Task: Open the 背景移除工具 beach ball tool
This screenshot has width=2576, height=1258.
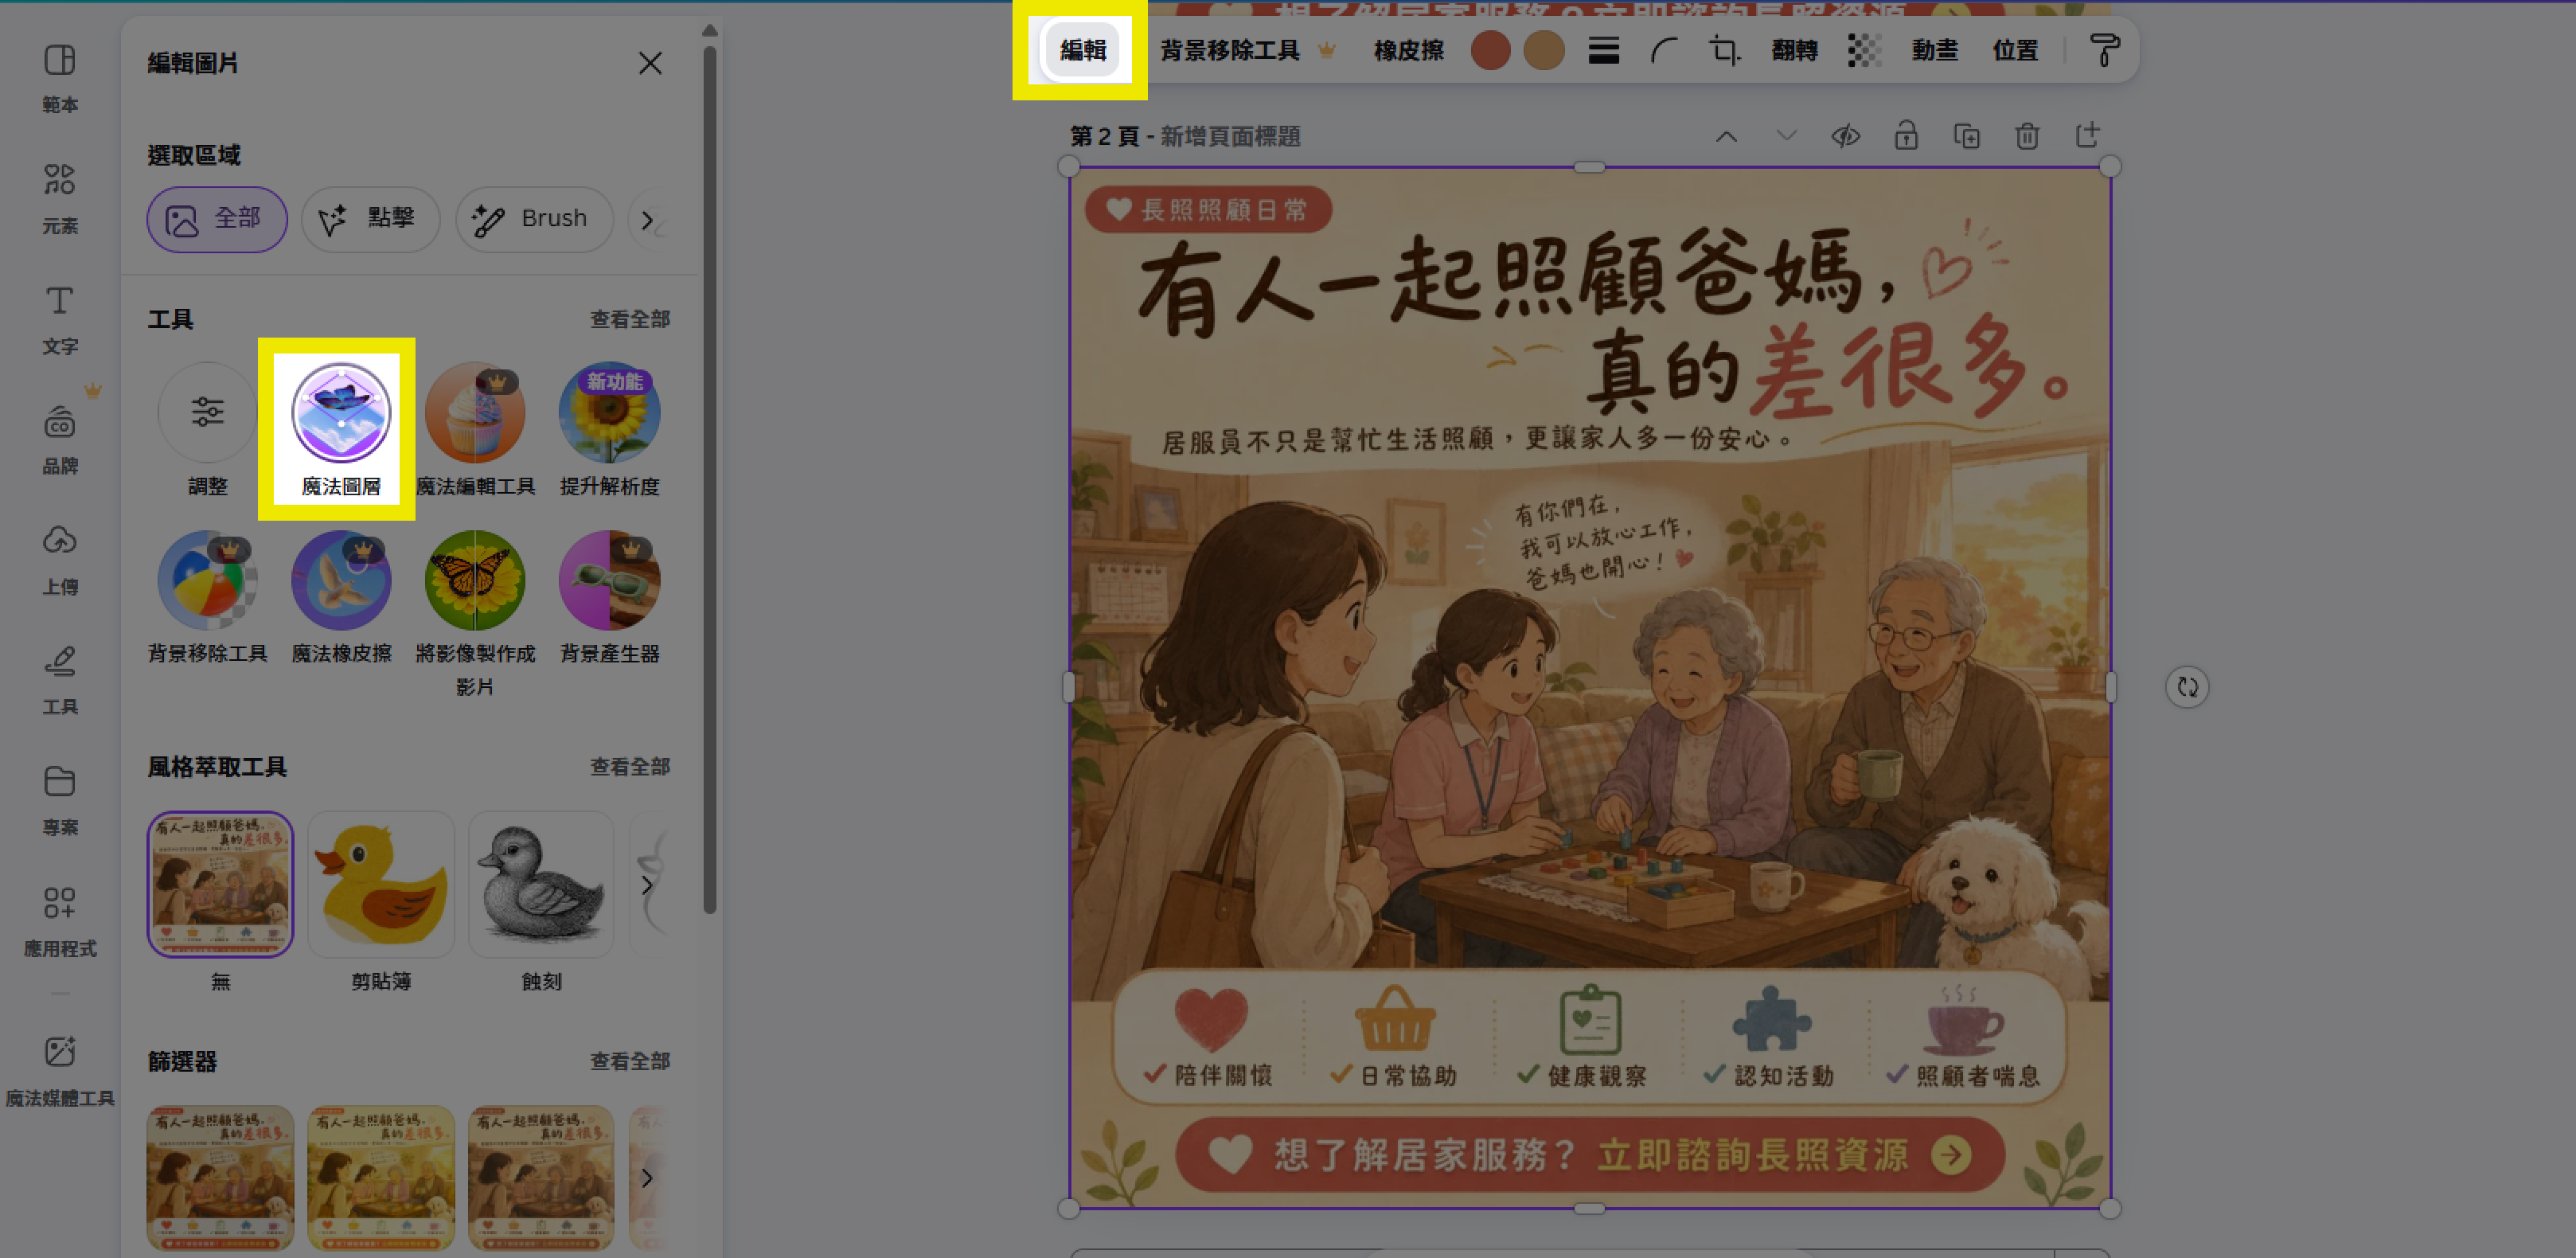Action: [x=208, y=598]
